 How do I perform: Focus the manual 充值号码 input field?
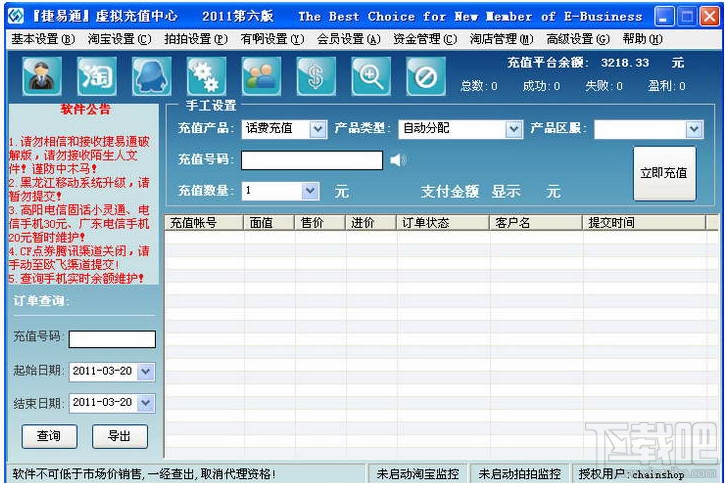click(312, 160)
